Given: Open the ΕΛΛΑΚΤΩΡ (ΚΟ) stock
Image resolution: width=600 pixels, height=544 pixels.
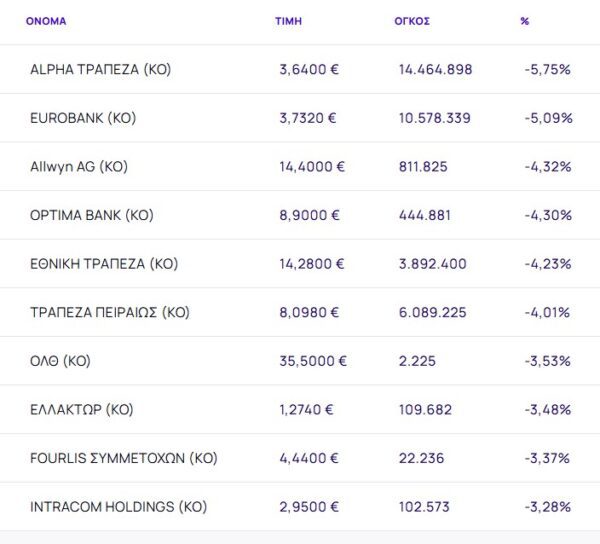Looking at the screenshot, I should 82,409.
